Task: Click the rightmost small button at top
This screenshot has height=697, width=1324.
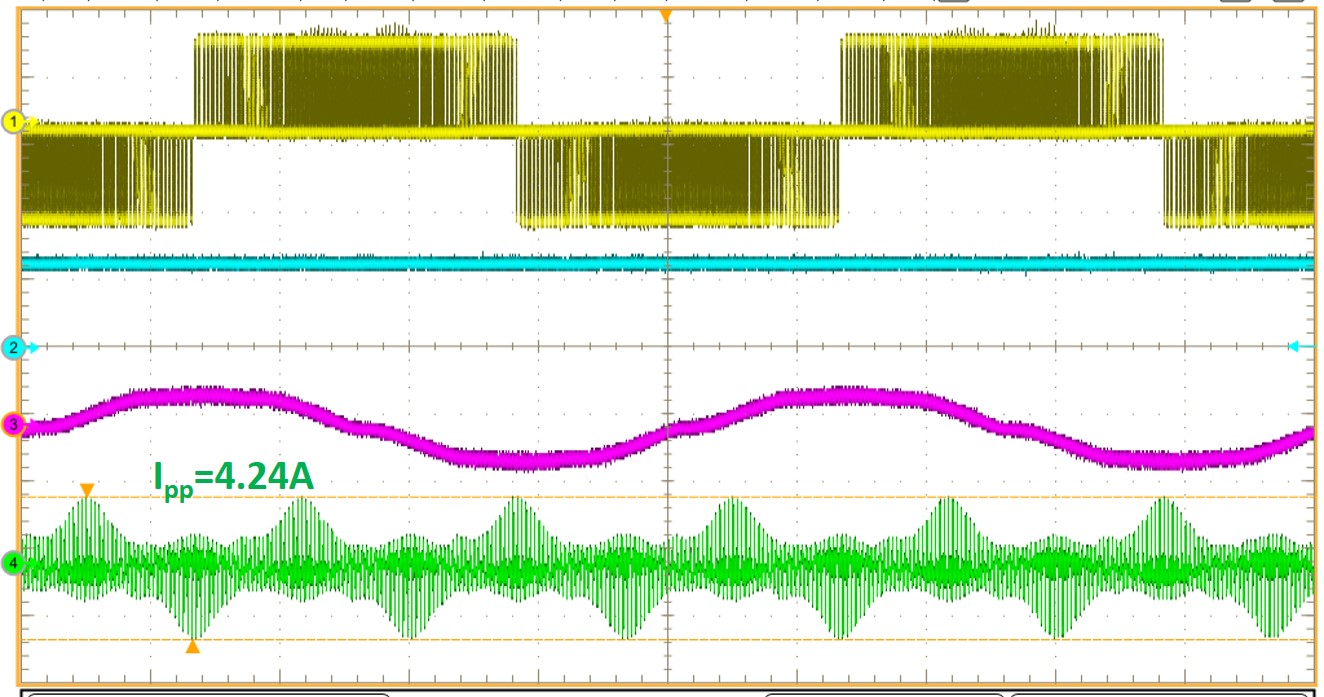Action: pos(1288,2)
